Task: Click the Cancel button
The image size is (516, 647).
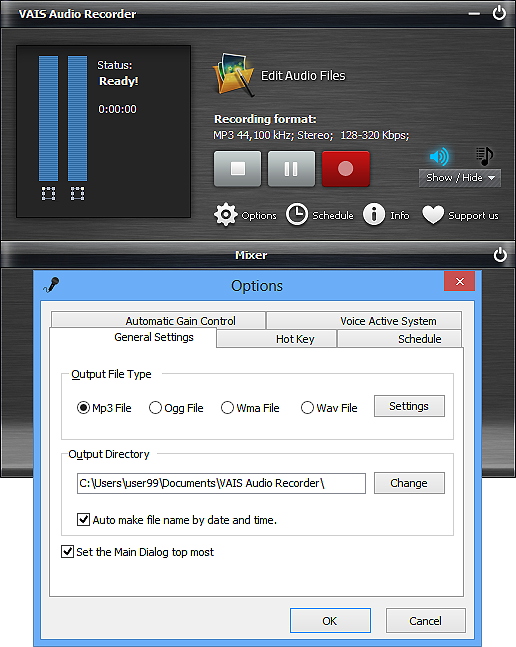Action: [426, 621]
